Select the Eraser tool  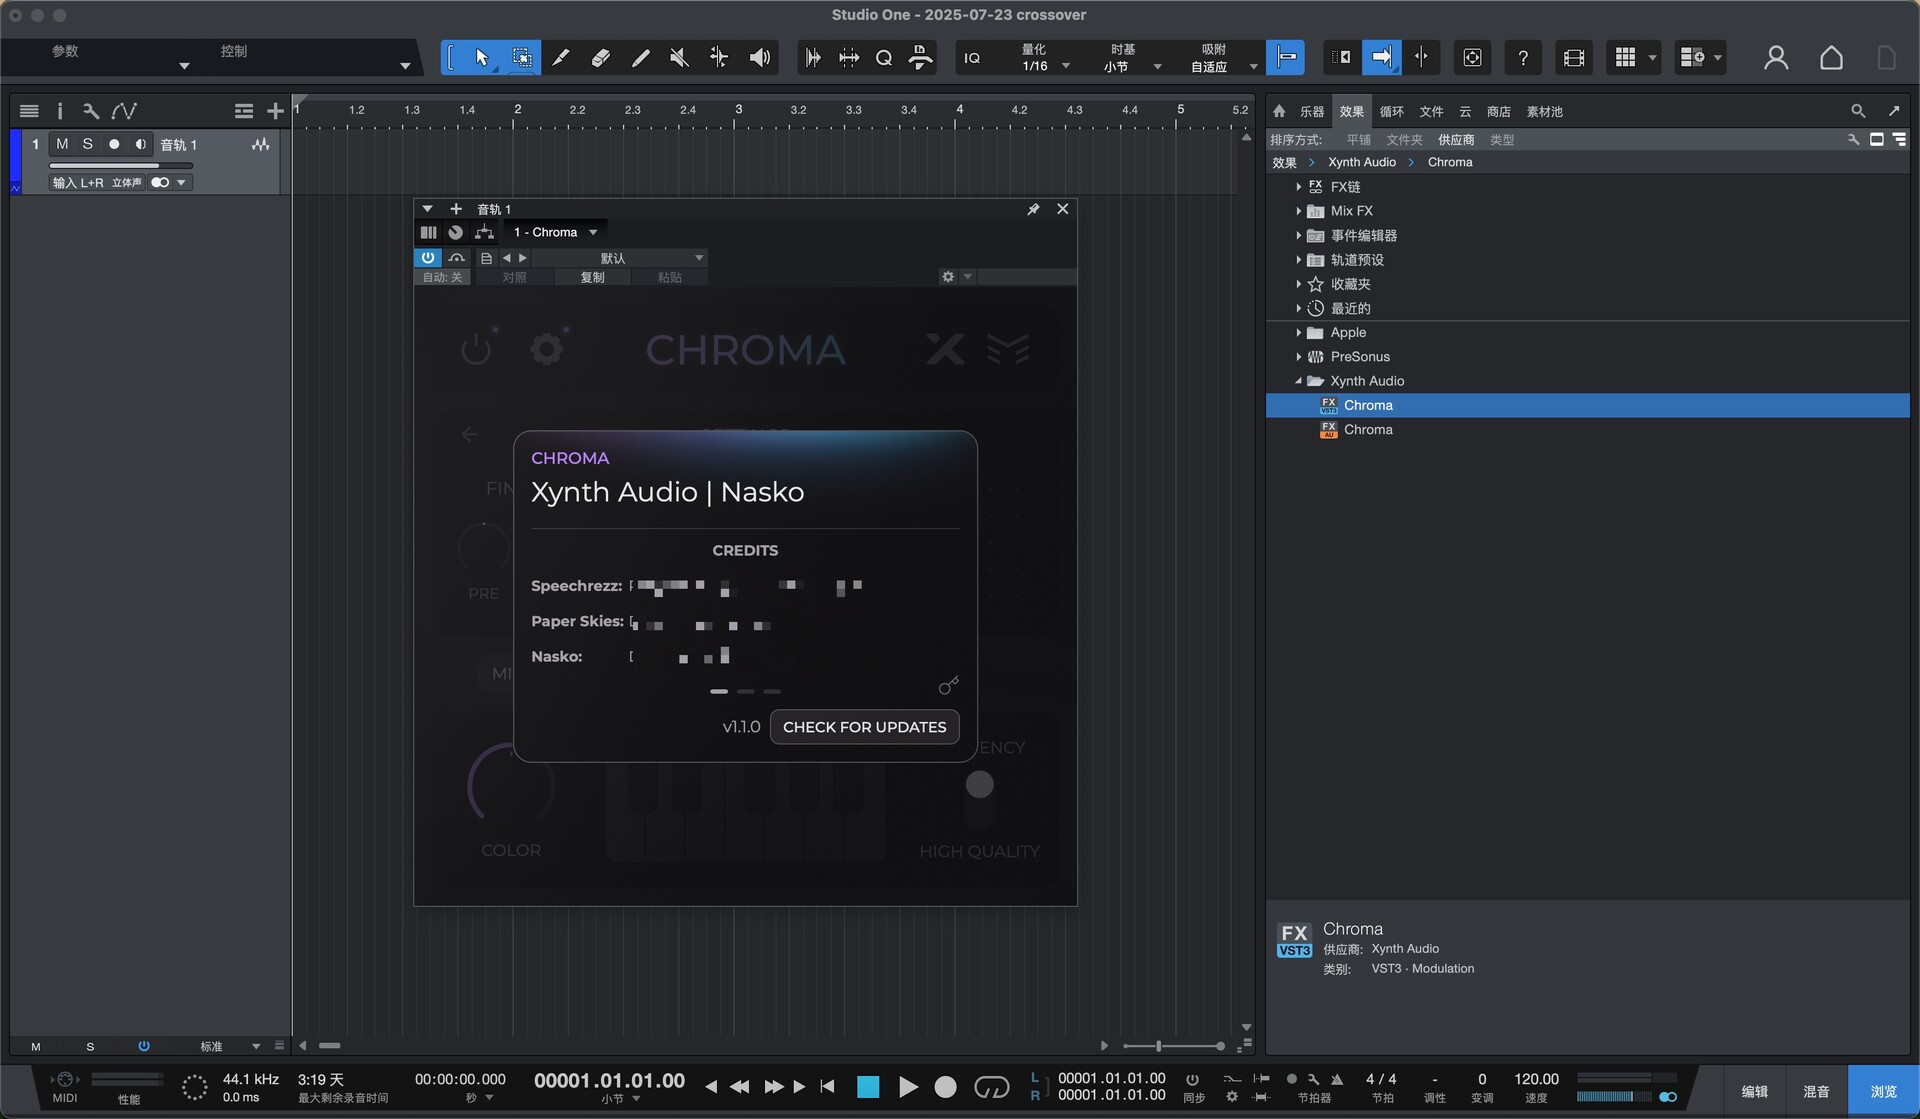[600, 58]
